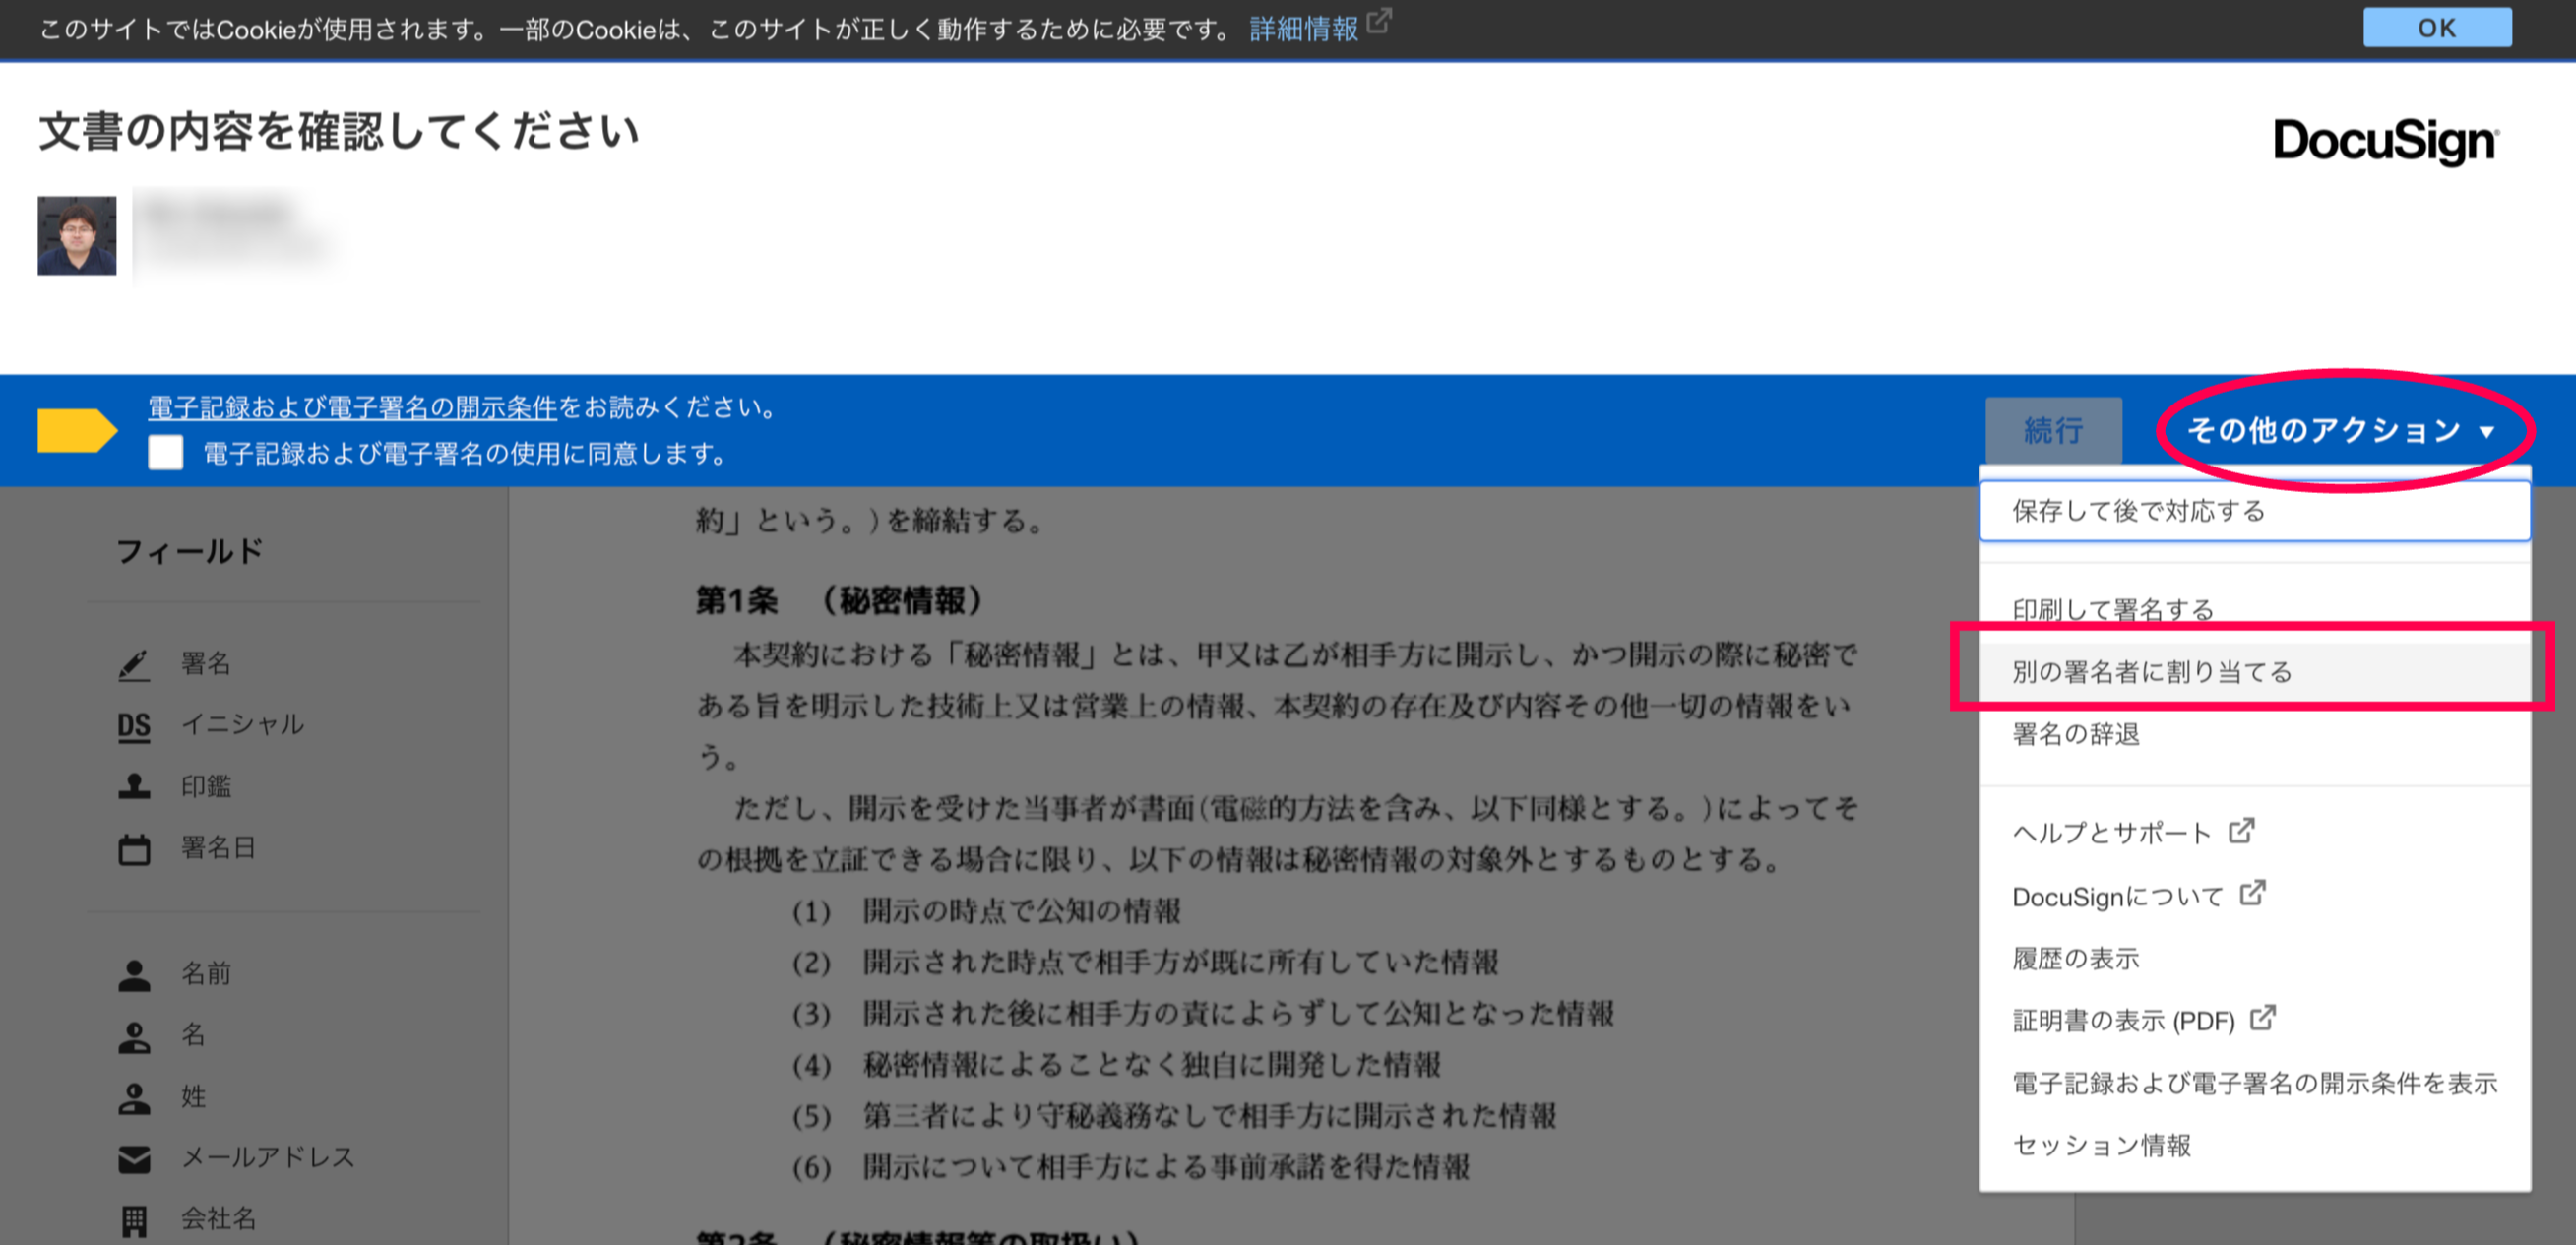Choose the person icon for 名前
This screenshot has height=1245, width=2576.
134,975
